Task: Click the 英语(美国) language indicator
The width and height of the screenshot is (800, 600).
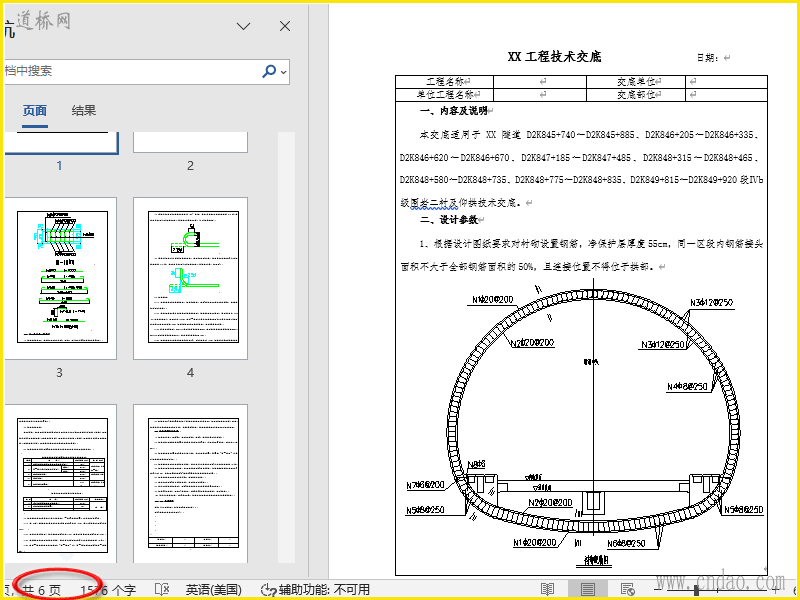Action: [x=213, y=590]
